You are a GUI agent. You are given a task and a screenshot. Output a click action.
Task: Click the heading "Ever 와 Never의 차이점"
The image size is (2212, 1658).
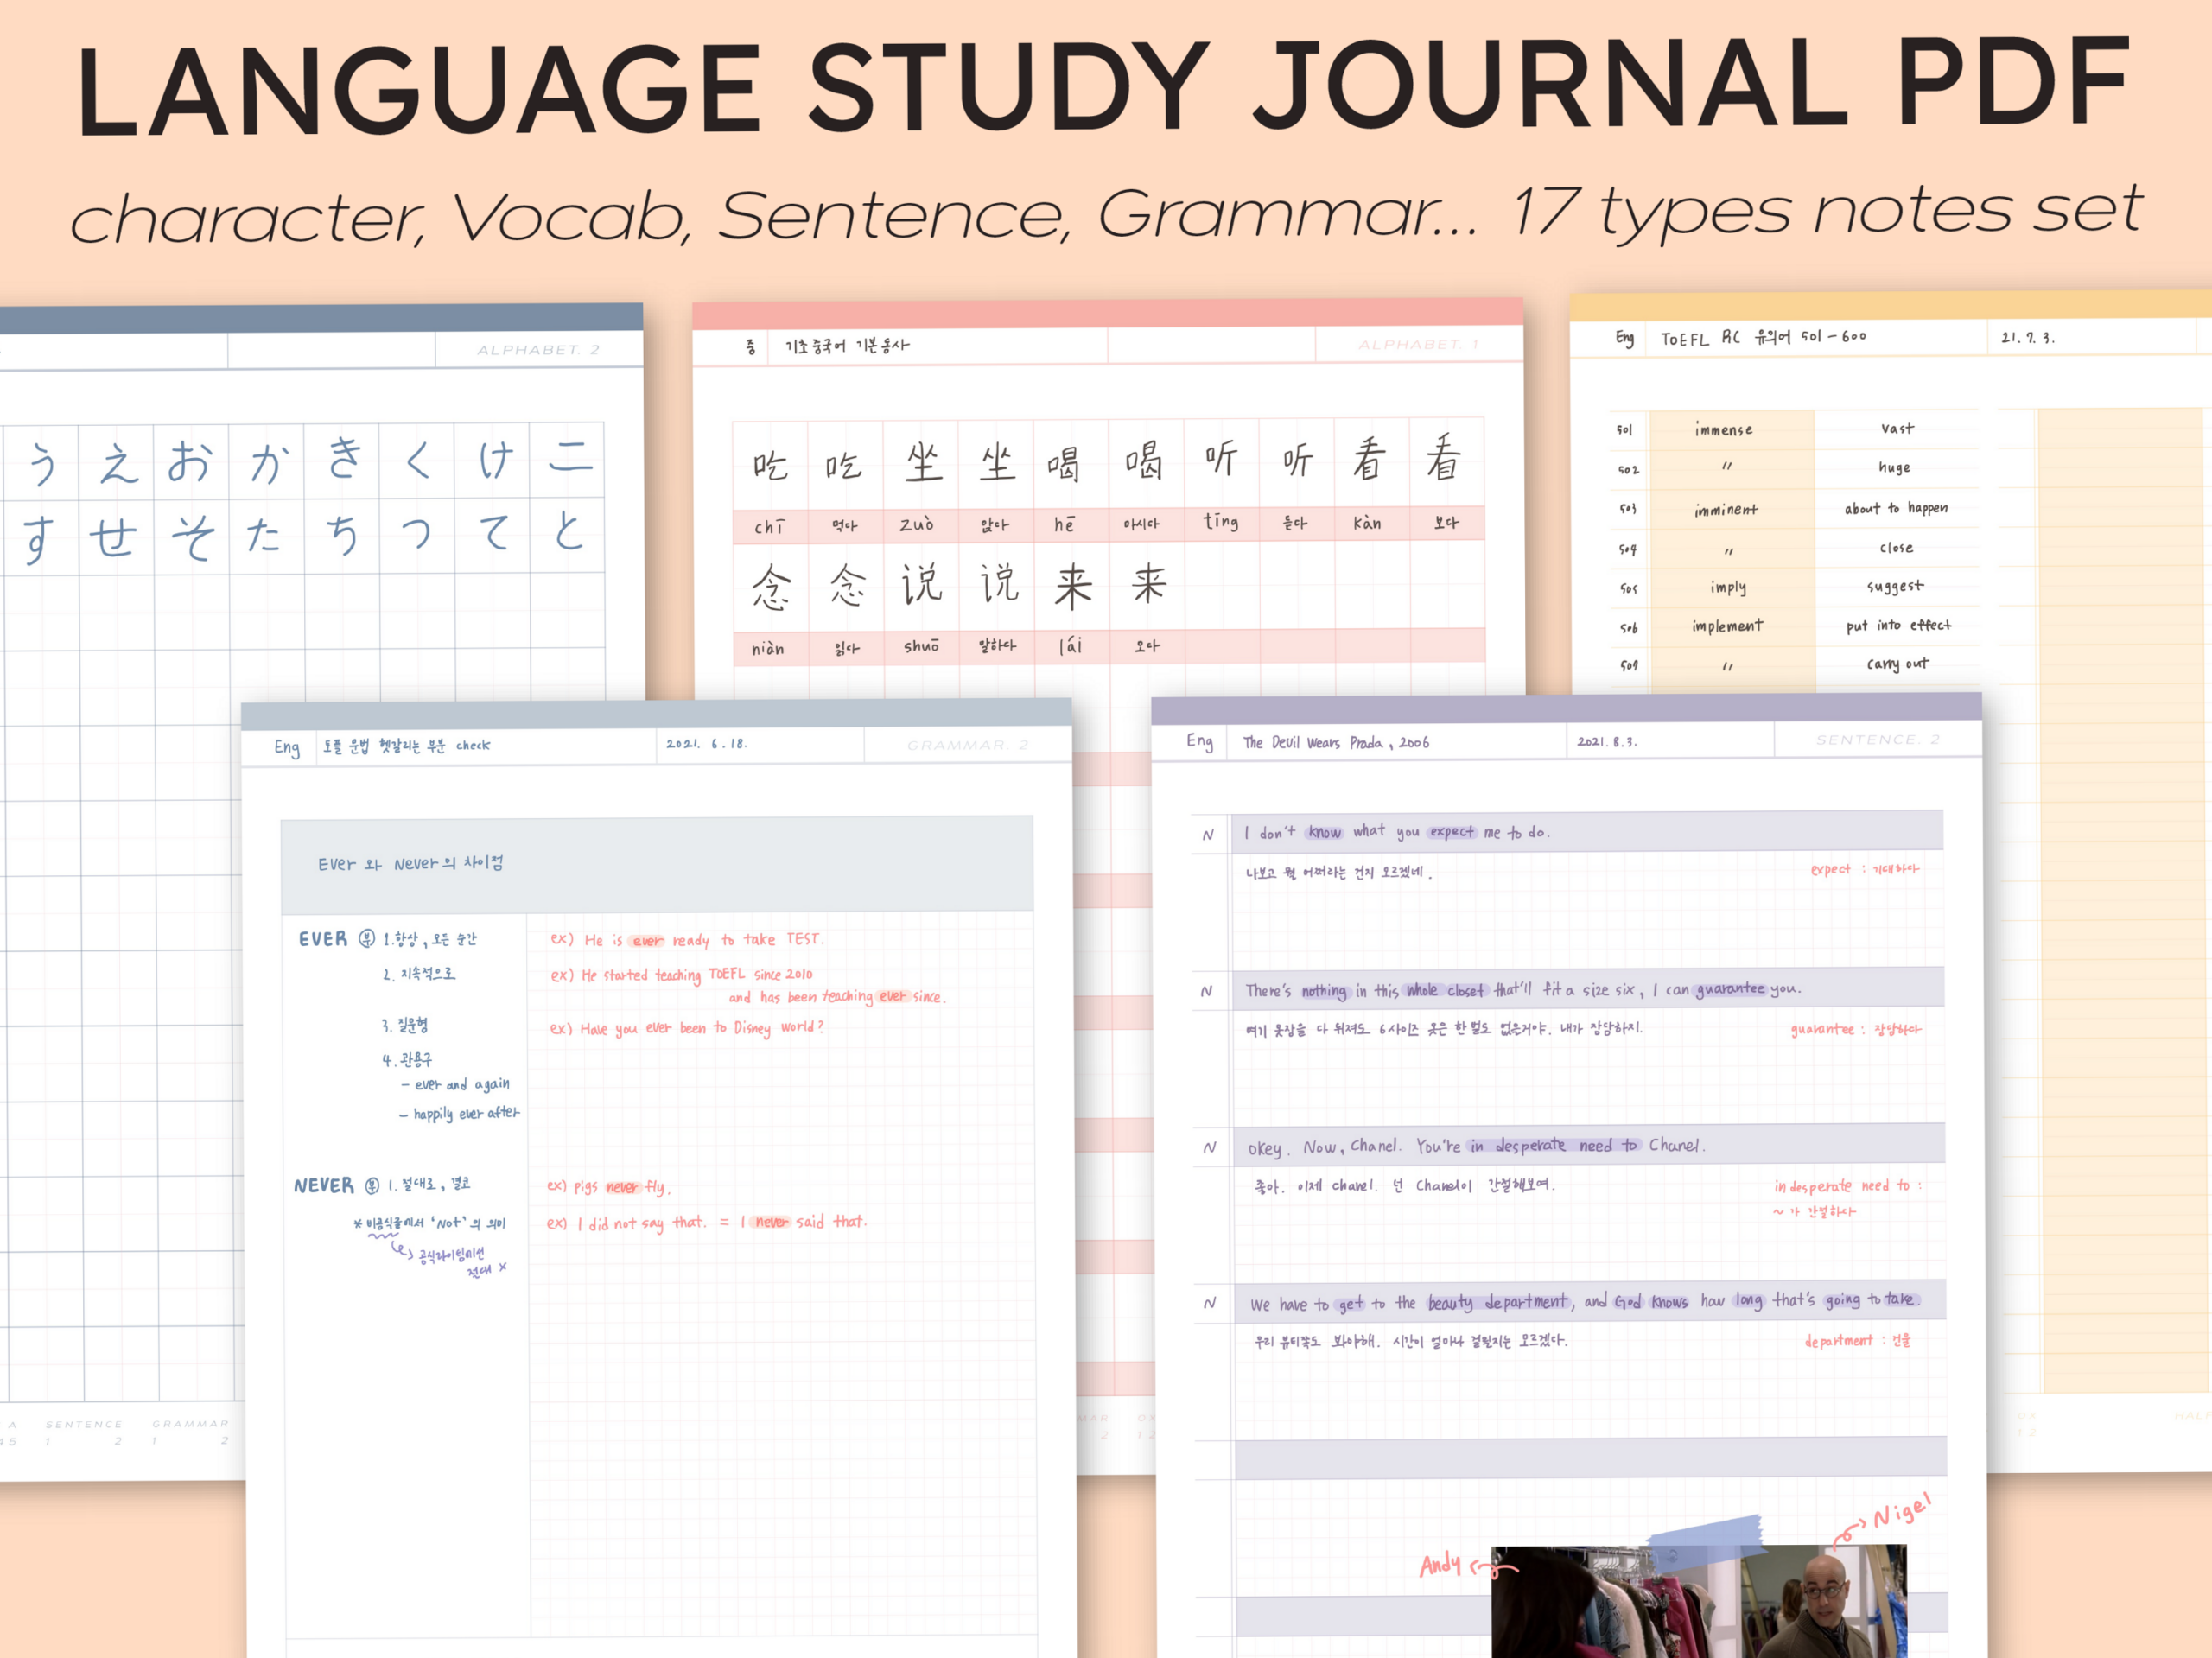(412, 862)
